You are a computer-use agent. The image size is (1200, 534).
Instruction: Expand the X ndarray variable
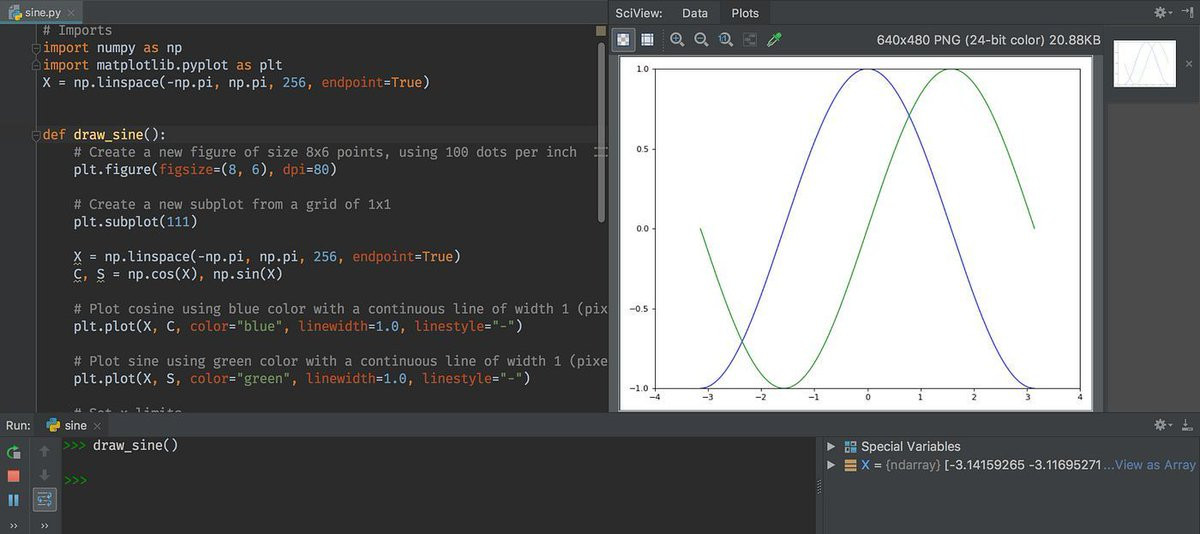pos(831,465)
